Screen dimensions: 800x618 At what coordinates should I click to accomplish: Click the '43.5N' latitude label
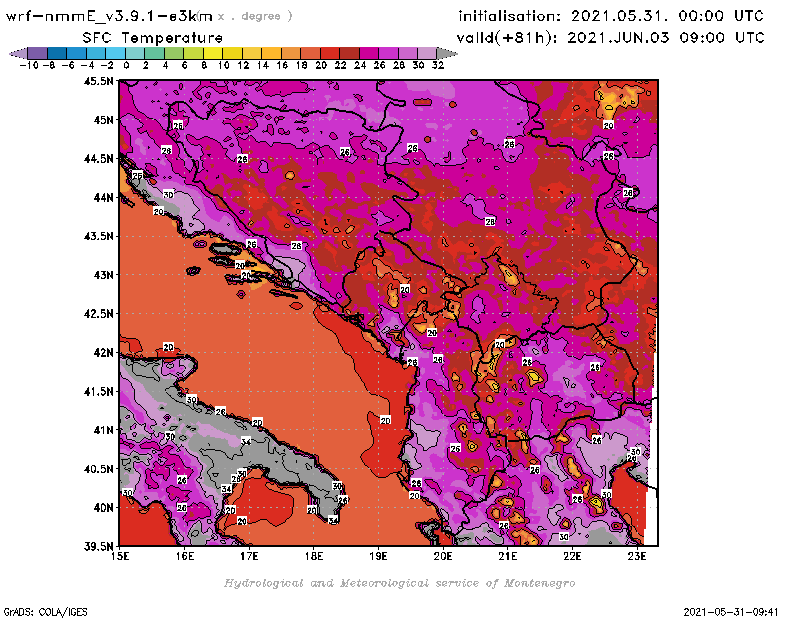pyautogui.click(x=98, y=236)
